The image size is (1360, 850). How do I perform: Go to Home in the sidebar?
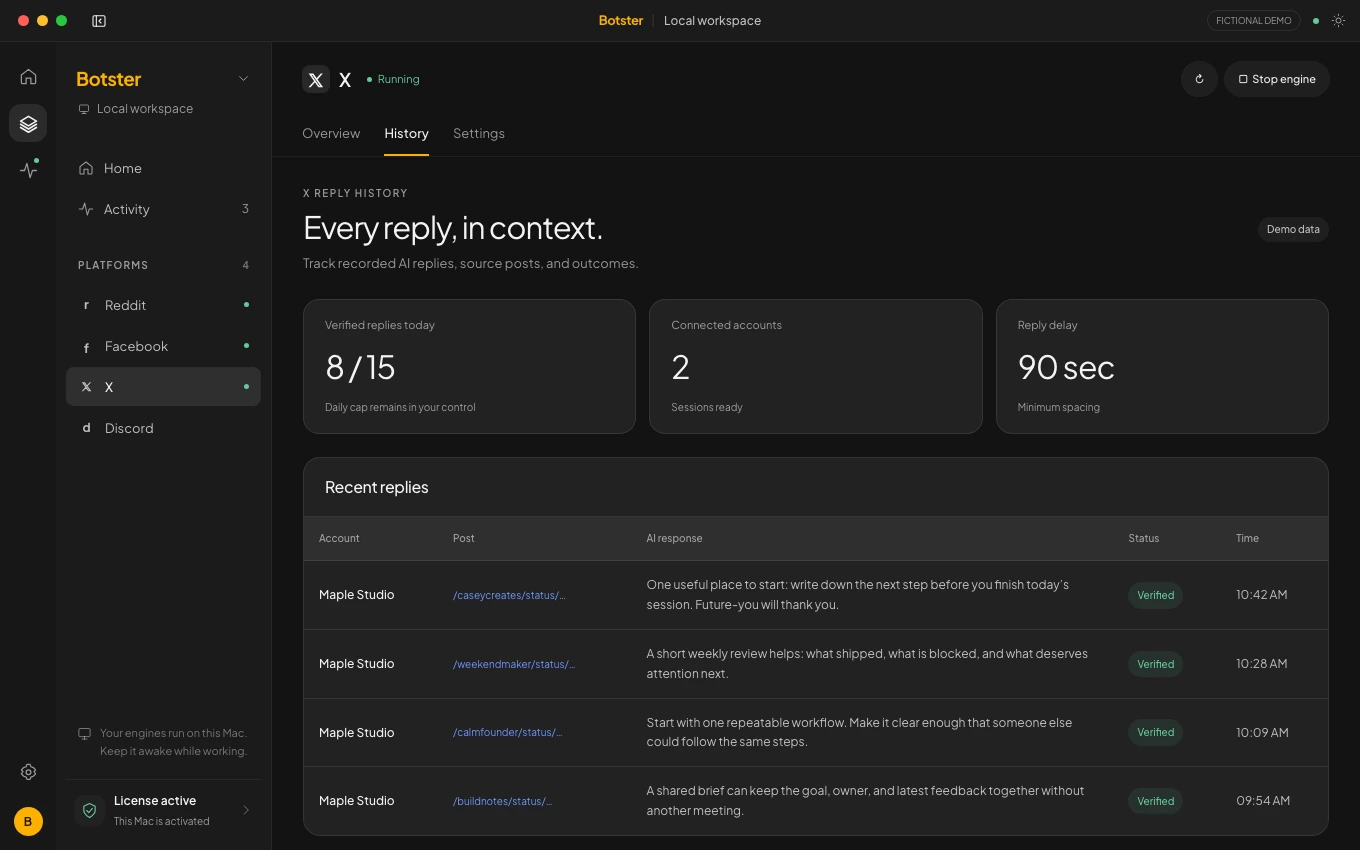(163, 168)
